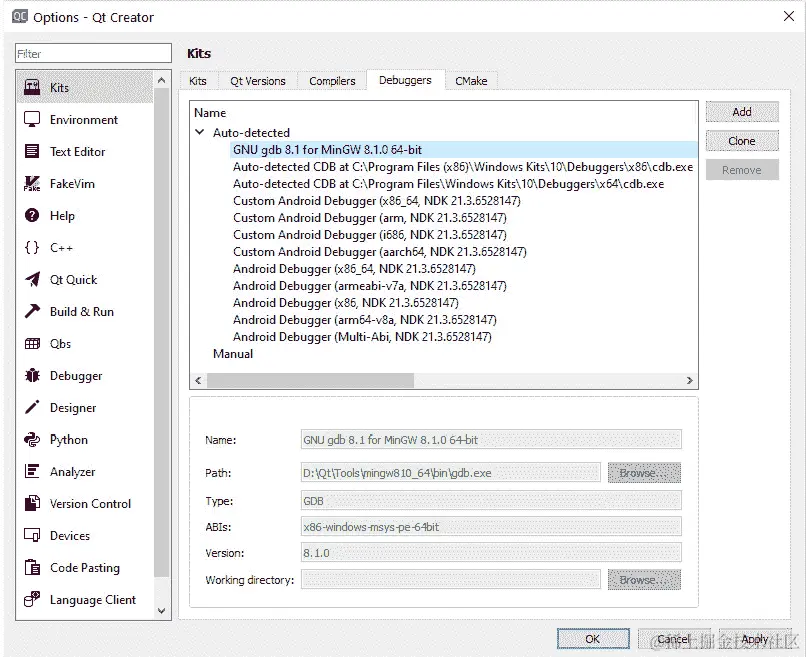Open the Devices icon
This screenshot has height=657, width=806.
pyautogui.click(x=32, y=535)
